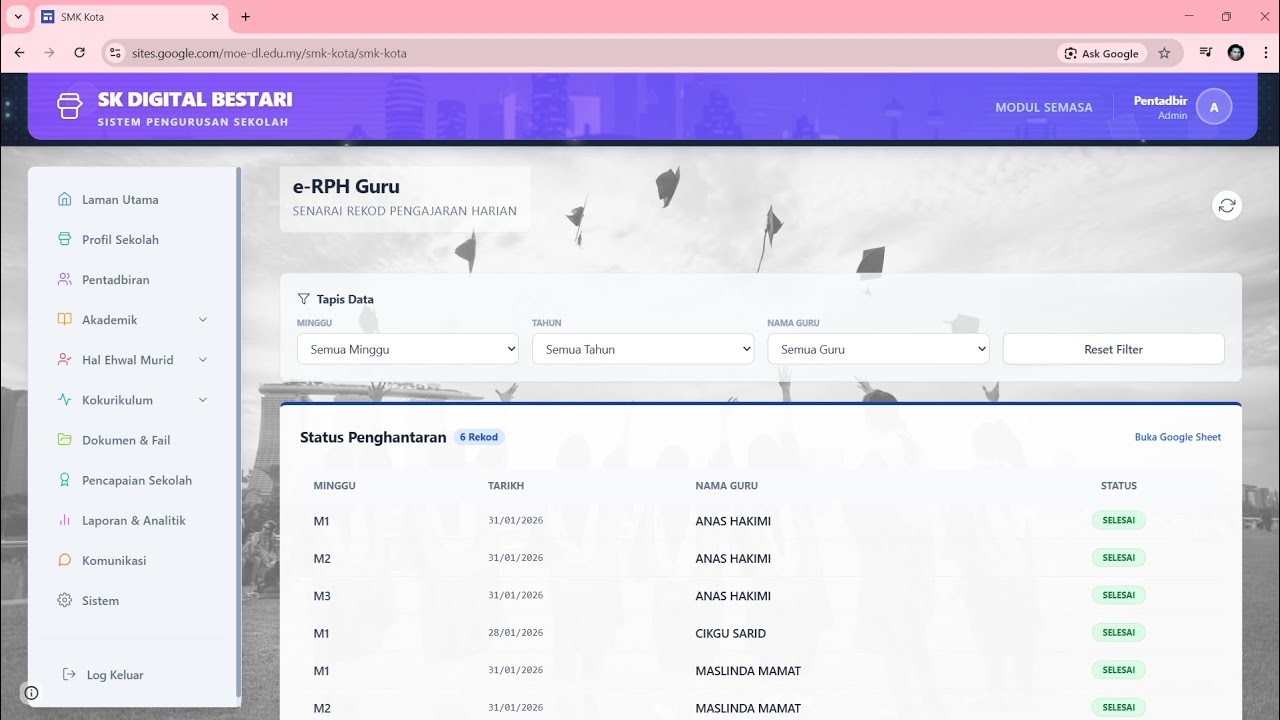Expand the Hal Ehwal Murid chevron
The height and width of the screenshot is (720, 1280).
[x=203, y=359]
